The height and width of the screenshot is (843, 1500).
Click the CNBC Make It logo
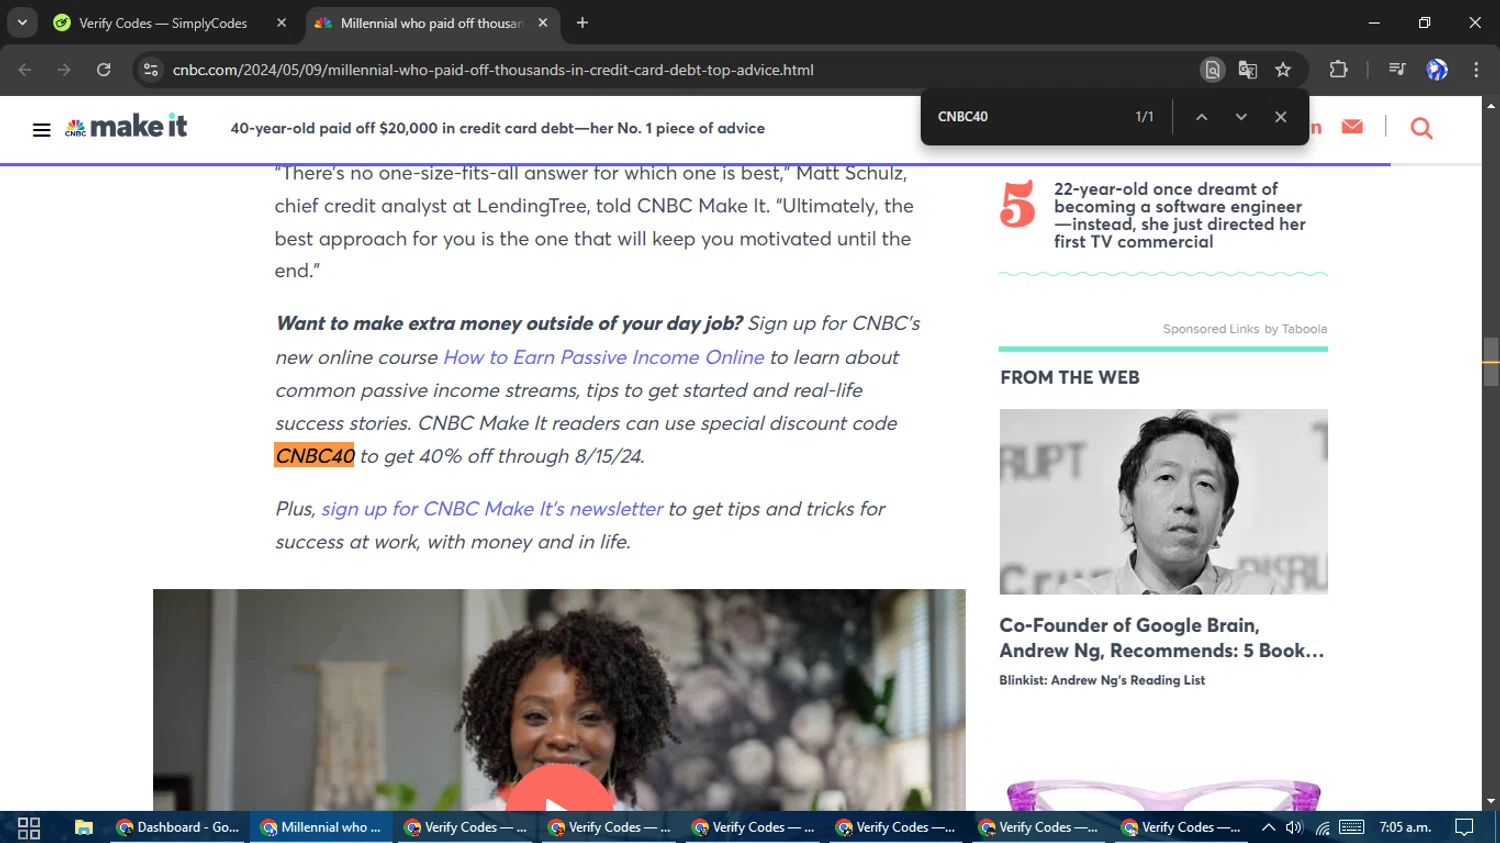(126, 127)
